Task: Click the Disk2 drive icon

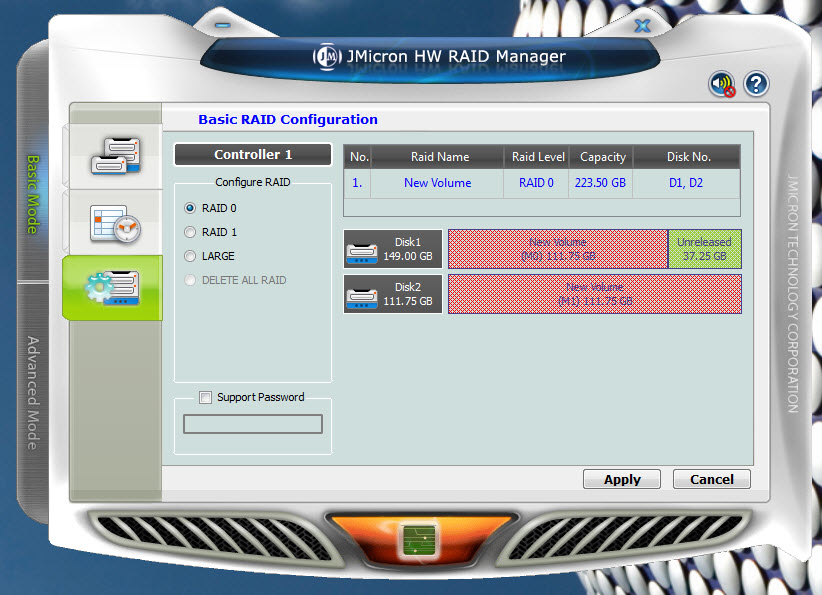Action: tap(362, 298)
